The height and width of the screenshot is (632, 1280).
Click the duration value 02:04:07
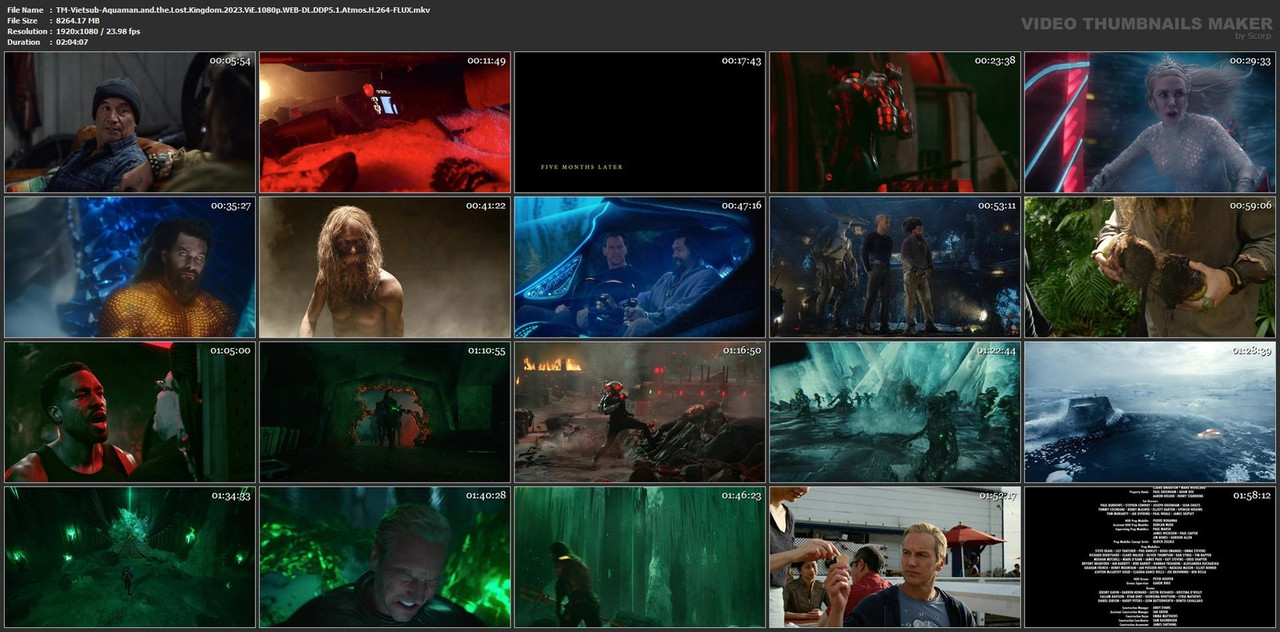(75, 42)
